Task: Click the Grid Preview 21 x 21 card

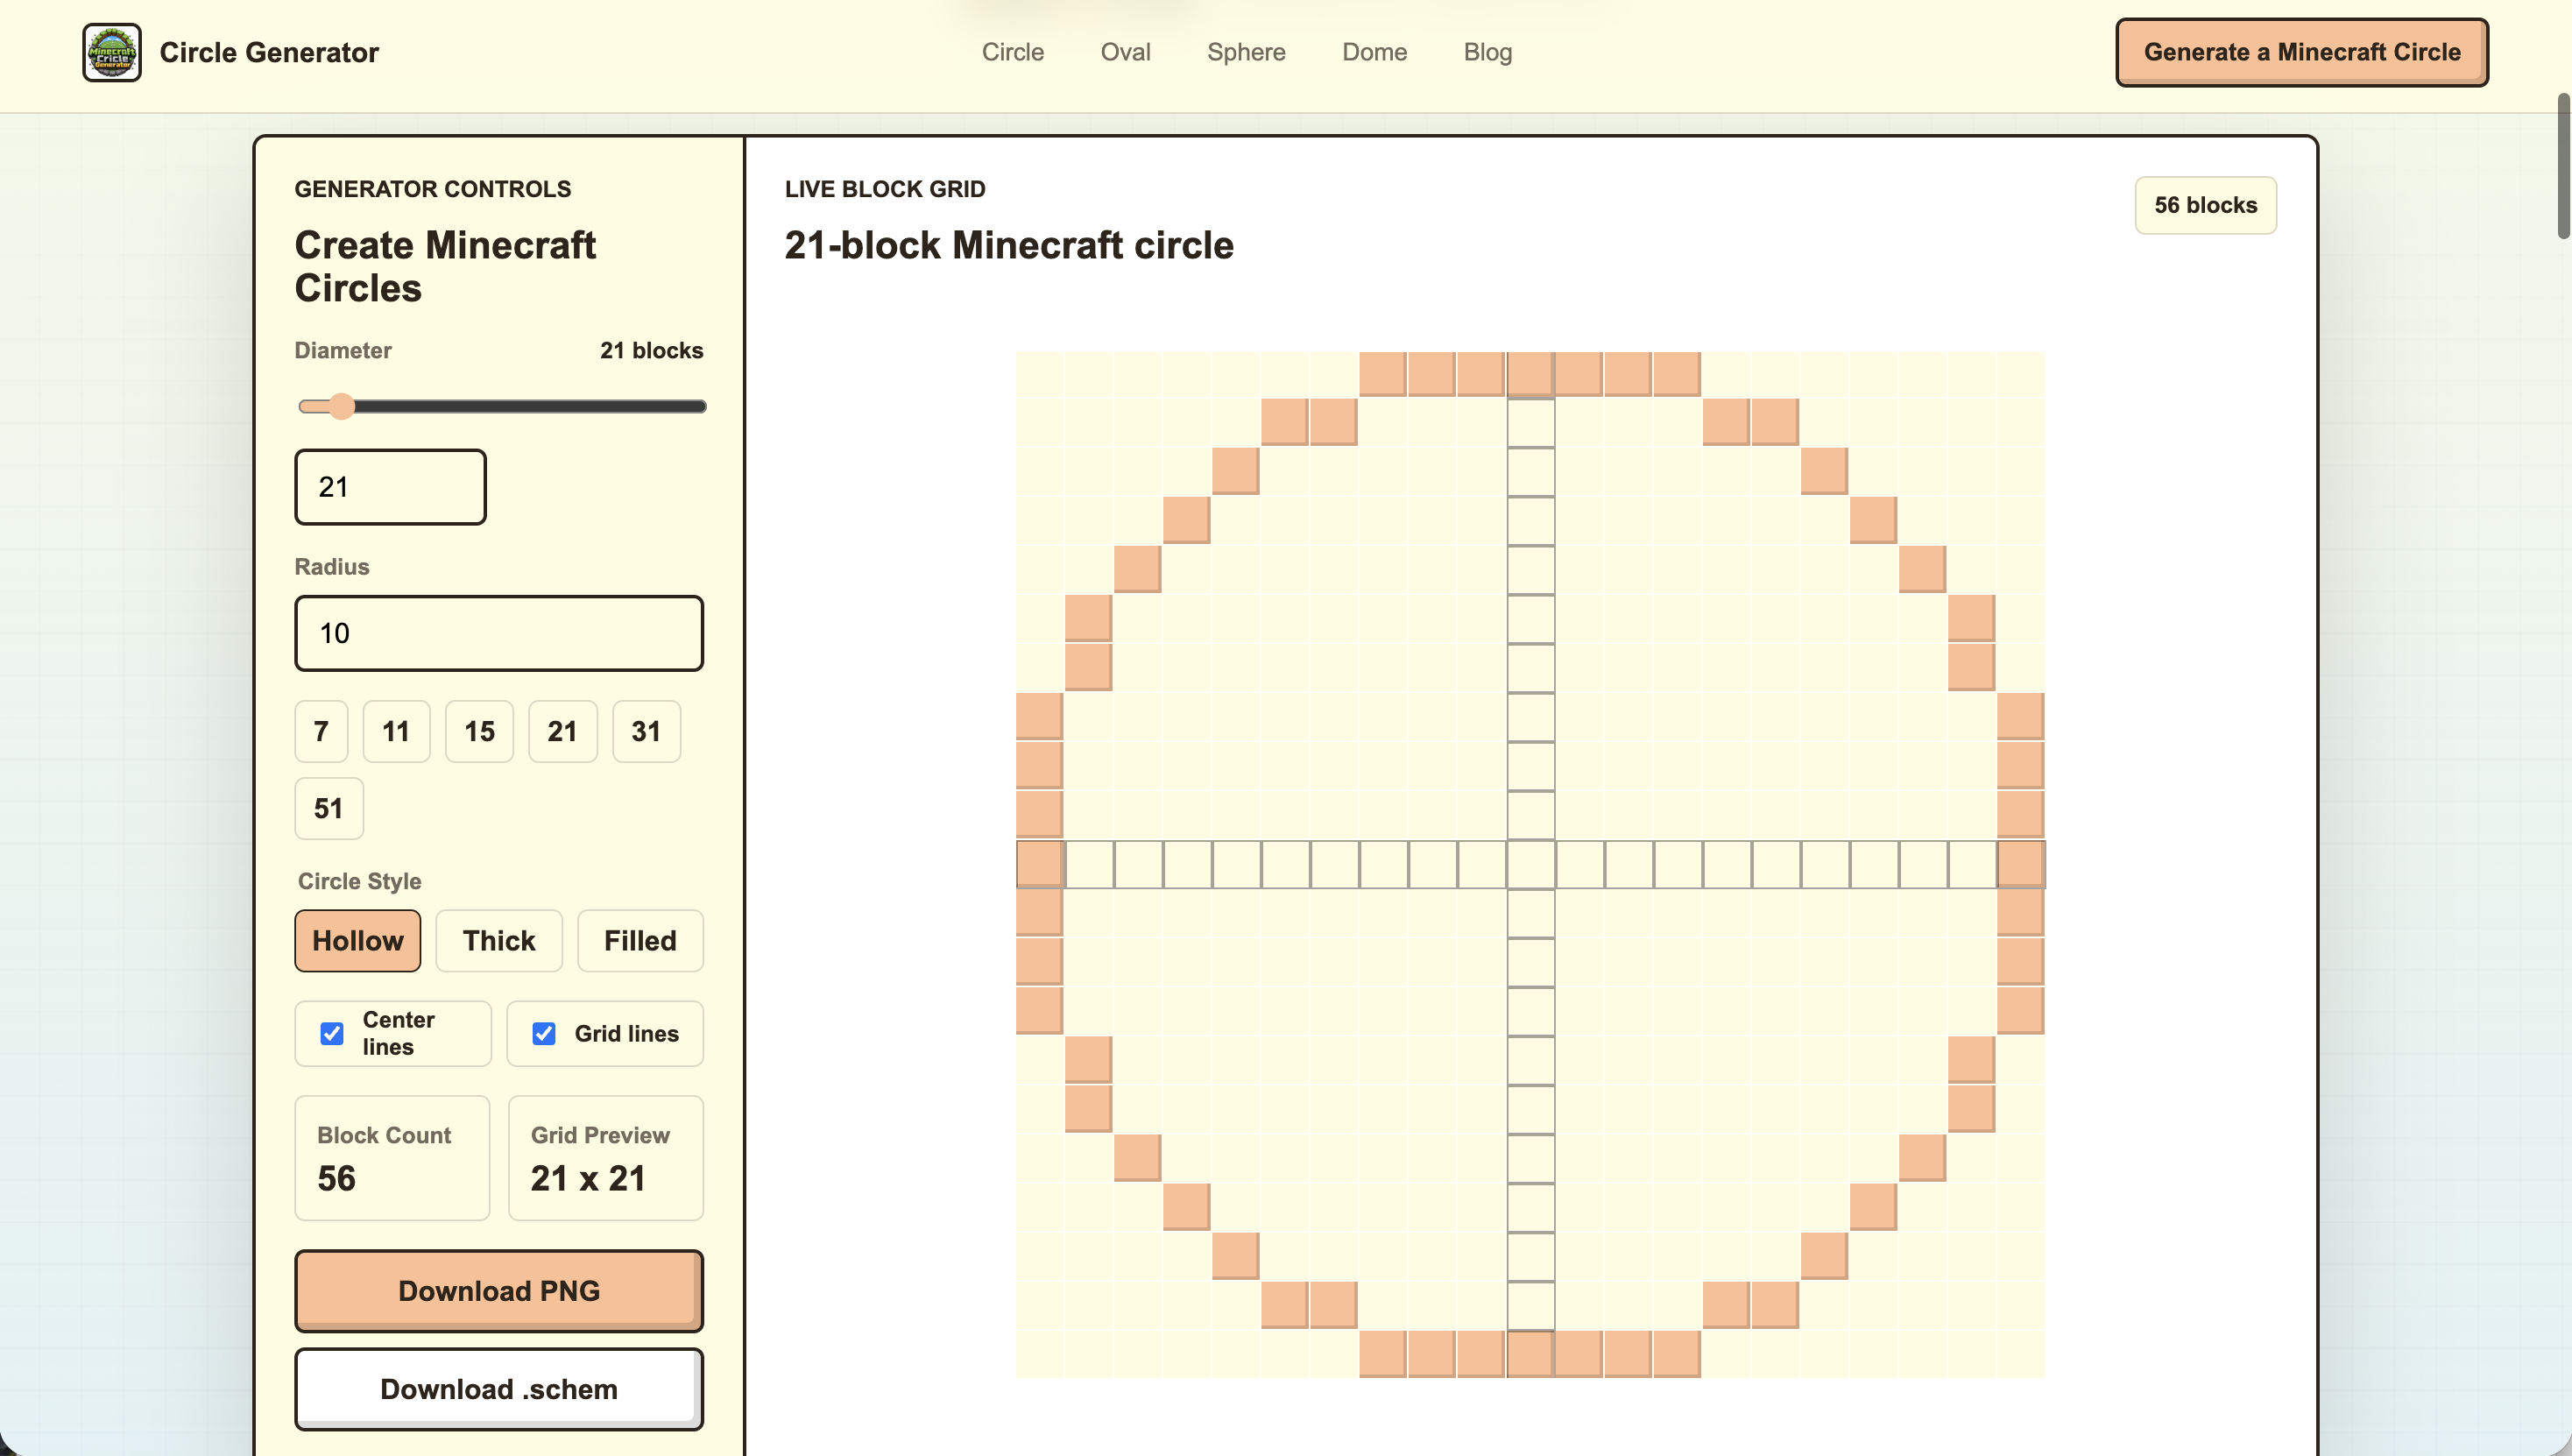Action: (605, 1157)
